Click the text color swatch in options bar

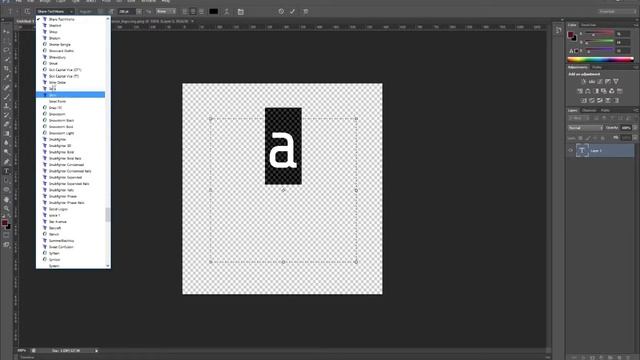(213, 12)
